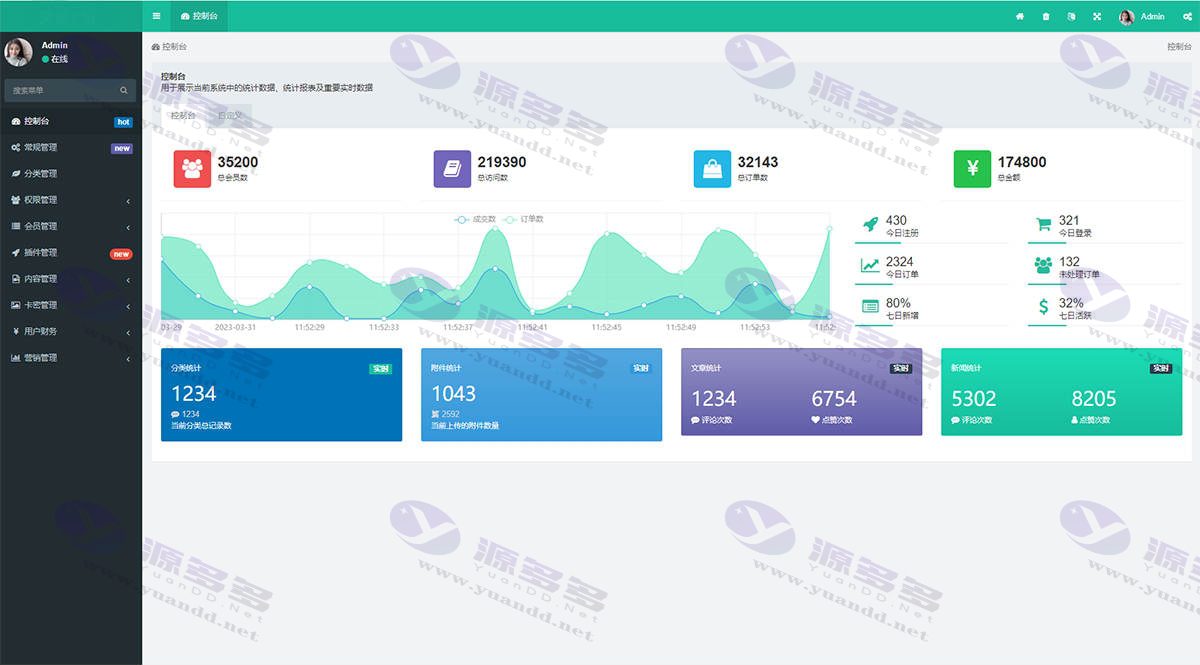Image resolution: width=1200 pixels, height=665 pixels.
Task: Click the 2023-03-31 label on chart axis
Action: [x=235, y=327]
